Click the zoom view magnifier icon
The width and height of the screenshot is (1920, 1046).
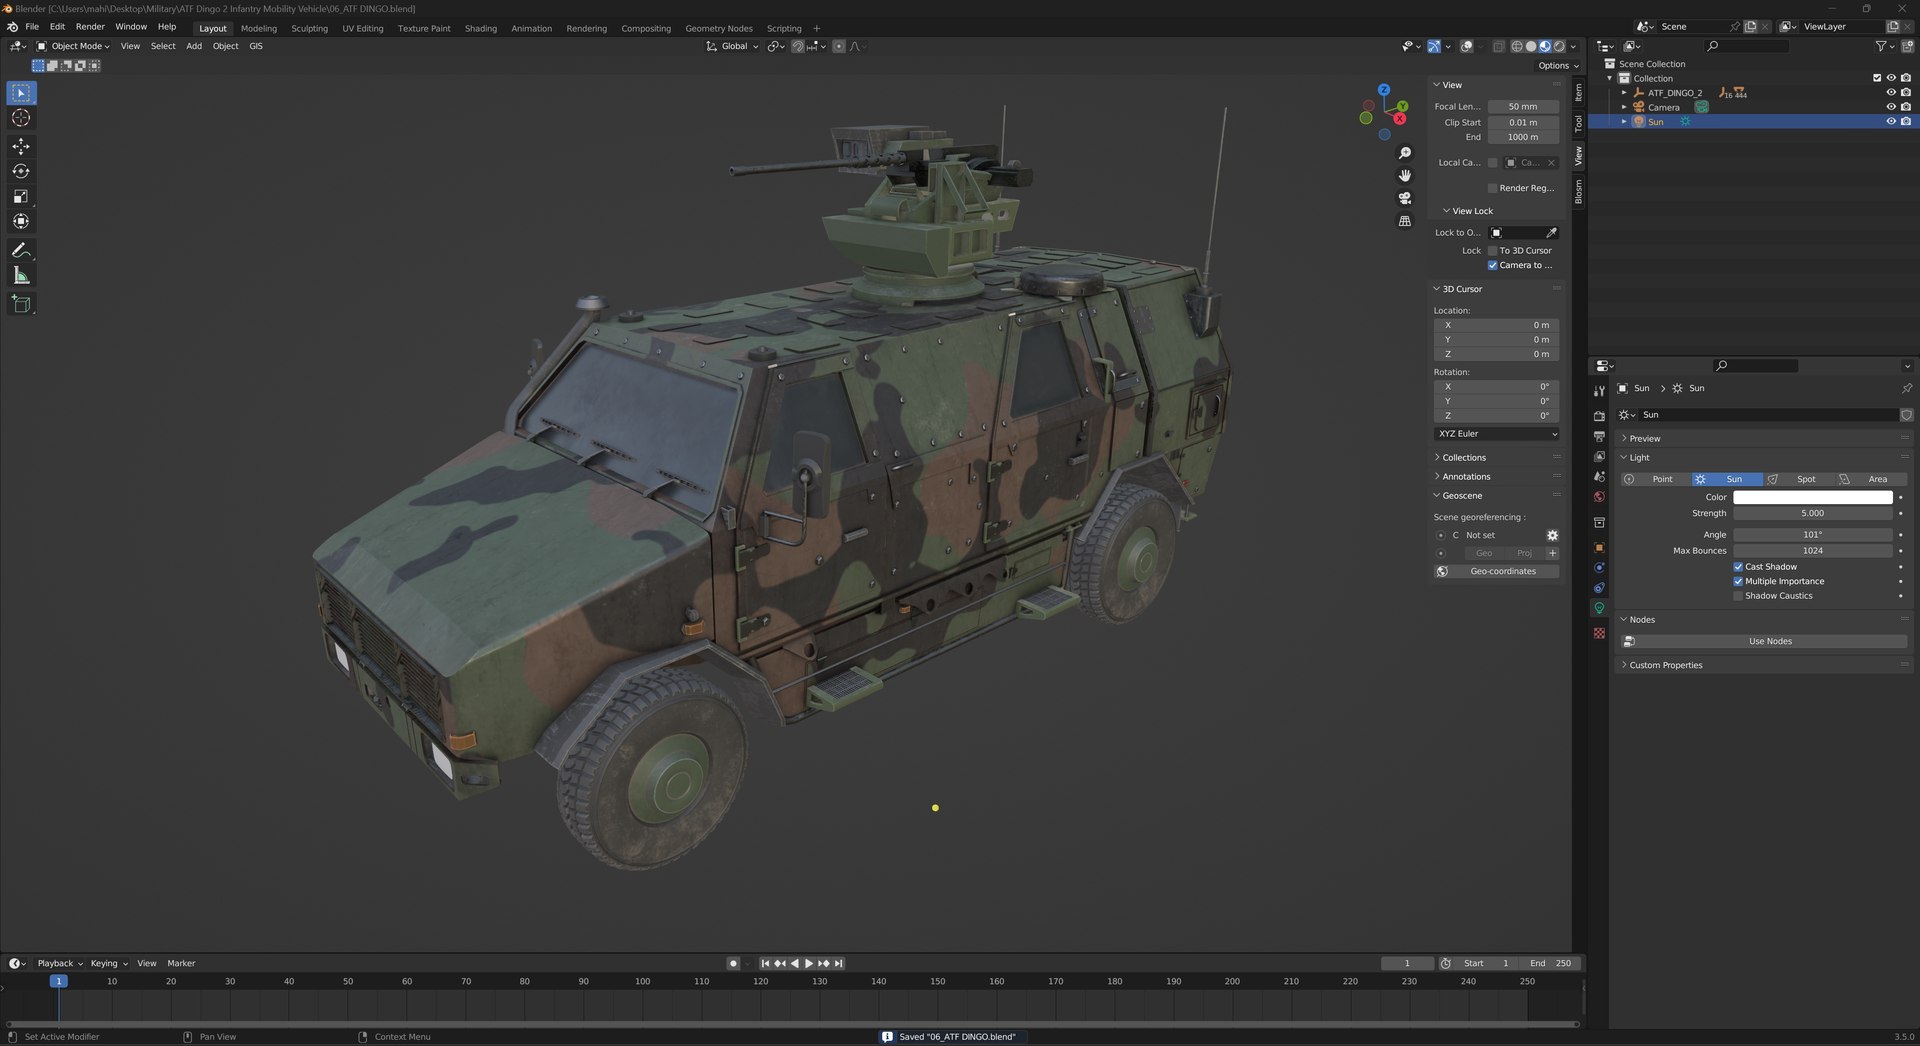(x=1404, y=153)
